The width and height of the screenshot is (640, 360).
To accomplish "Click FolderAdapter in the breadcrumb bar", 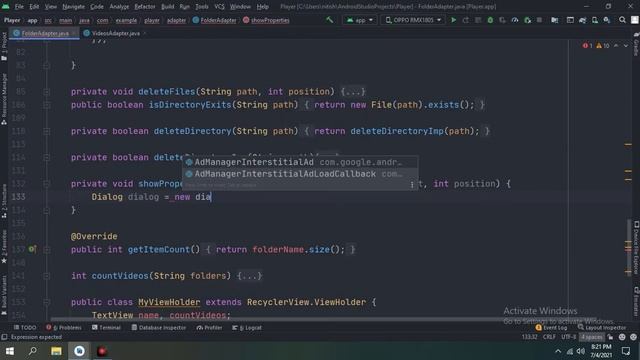I will [214, 20].
